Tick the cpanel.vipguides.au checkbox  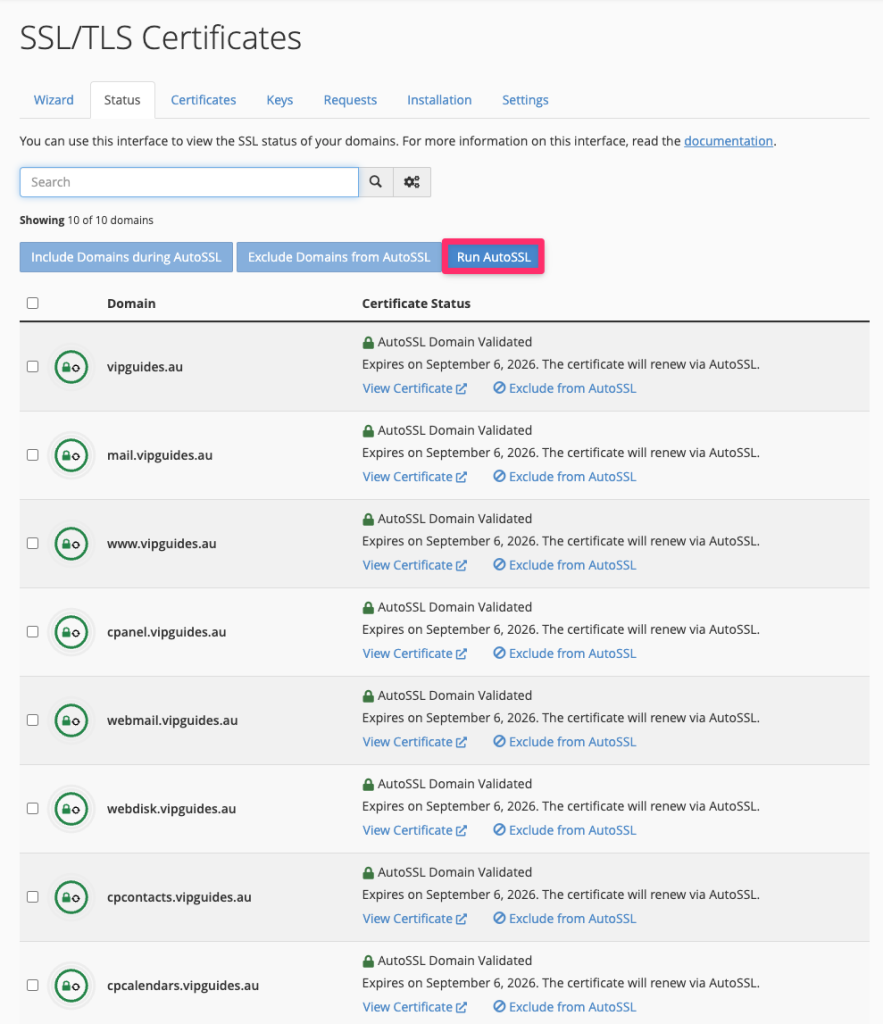(x=33, y=632)
